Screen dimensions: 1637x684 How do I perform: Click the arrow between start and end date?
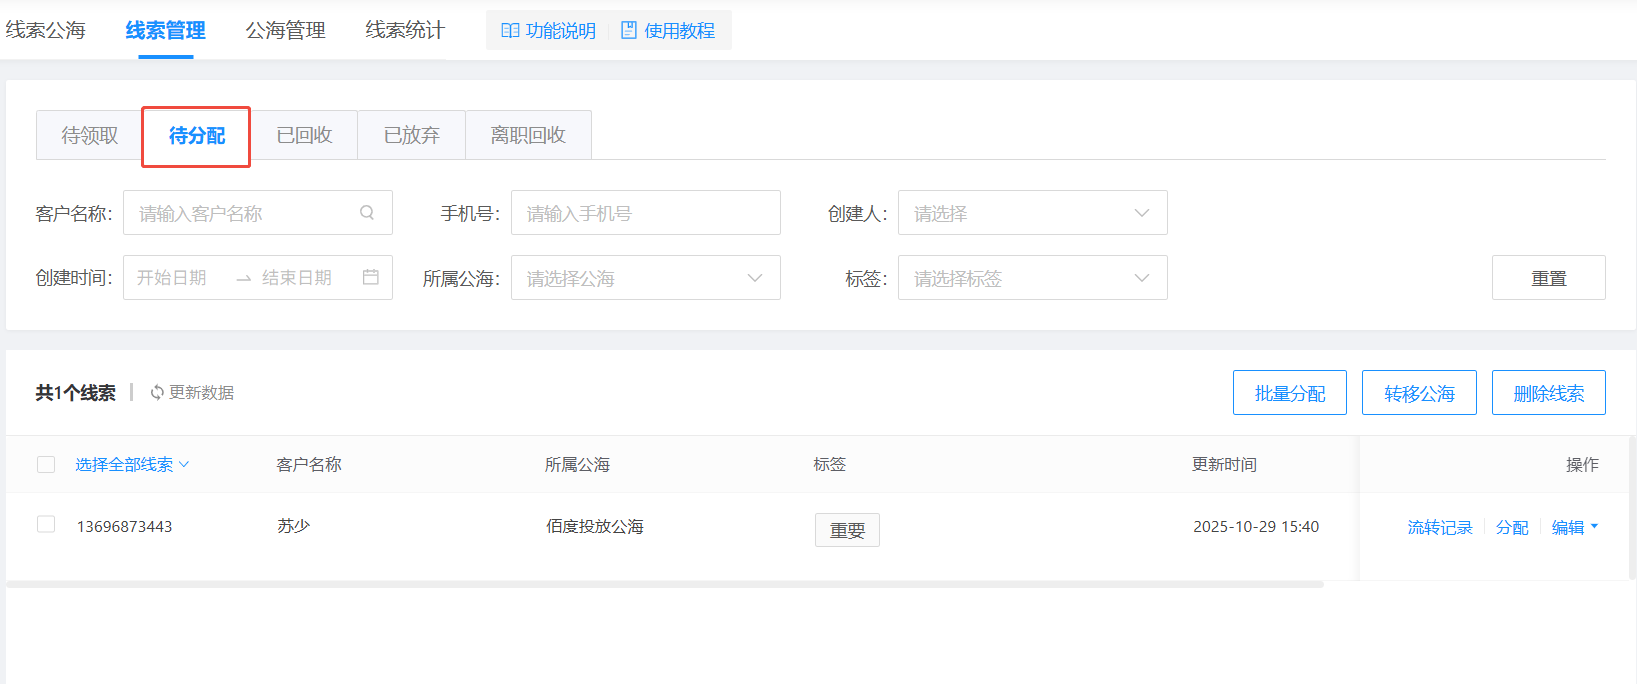(x=243, y=279)
